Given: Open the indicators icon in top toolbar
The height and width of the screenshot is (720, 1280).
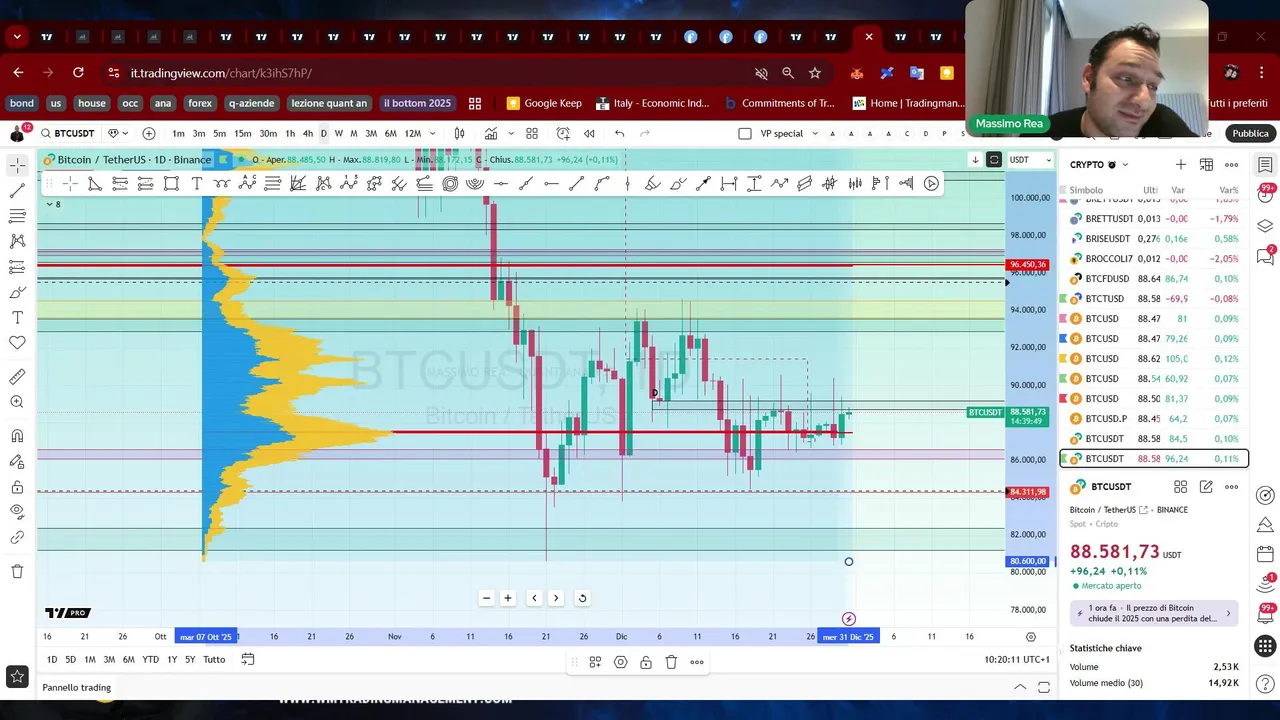Looking at the screenshot, I should tap(491, 134).
